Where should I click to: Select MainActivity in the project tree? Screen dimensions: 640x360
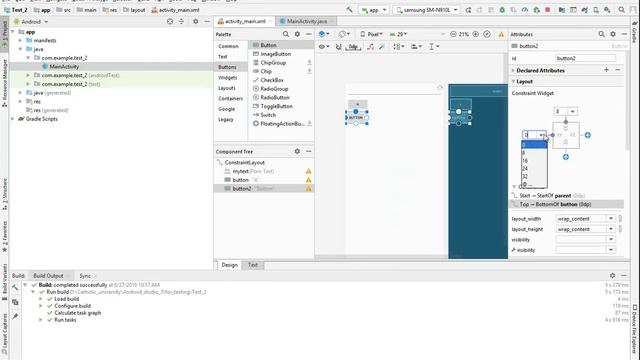64,67
